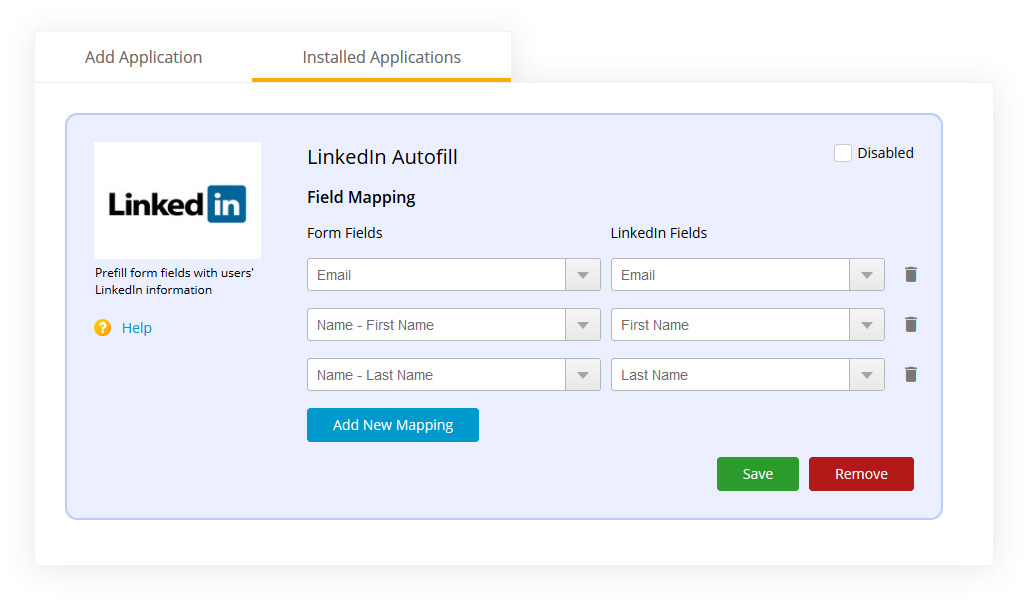Click the Prefill form fields description text
The height and width of the screenshot is (604, 1029).
click(174, 281)
